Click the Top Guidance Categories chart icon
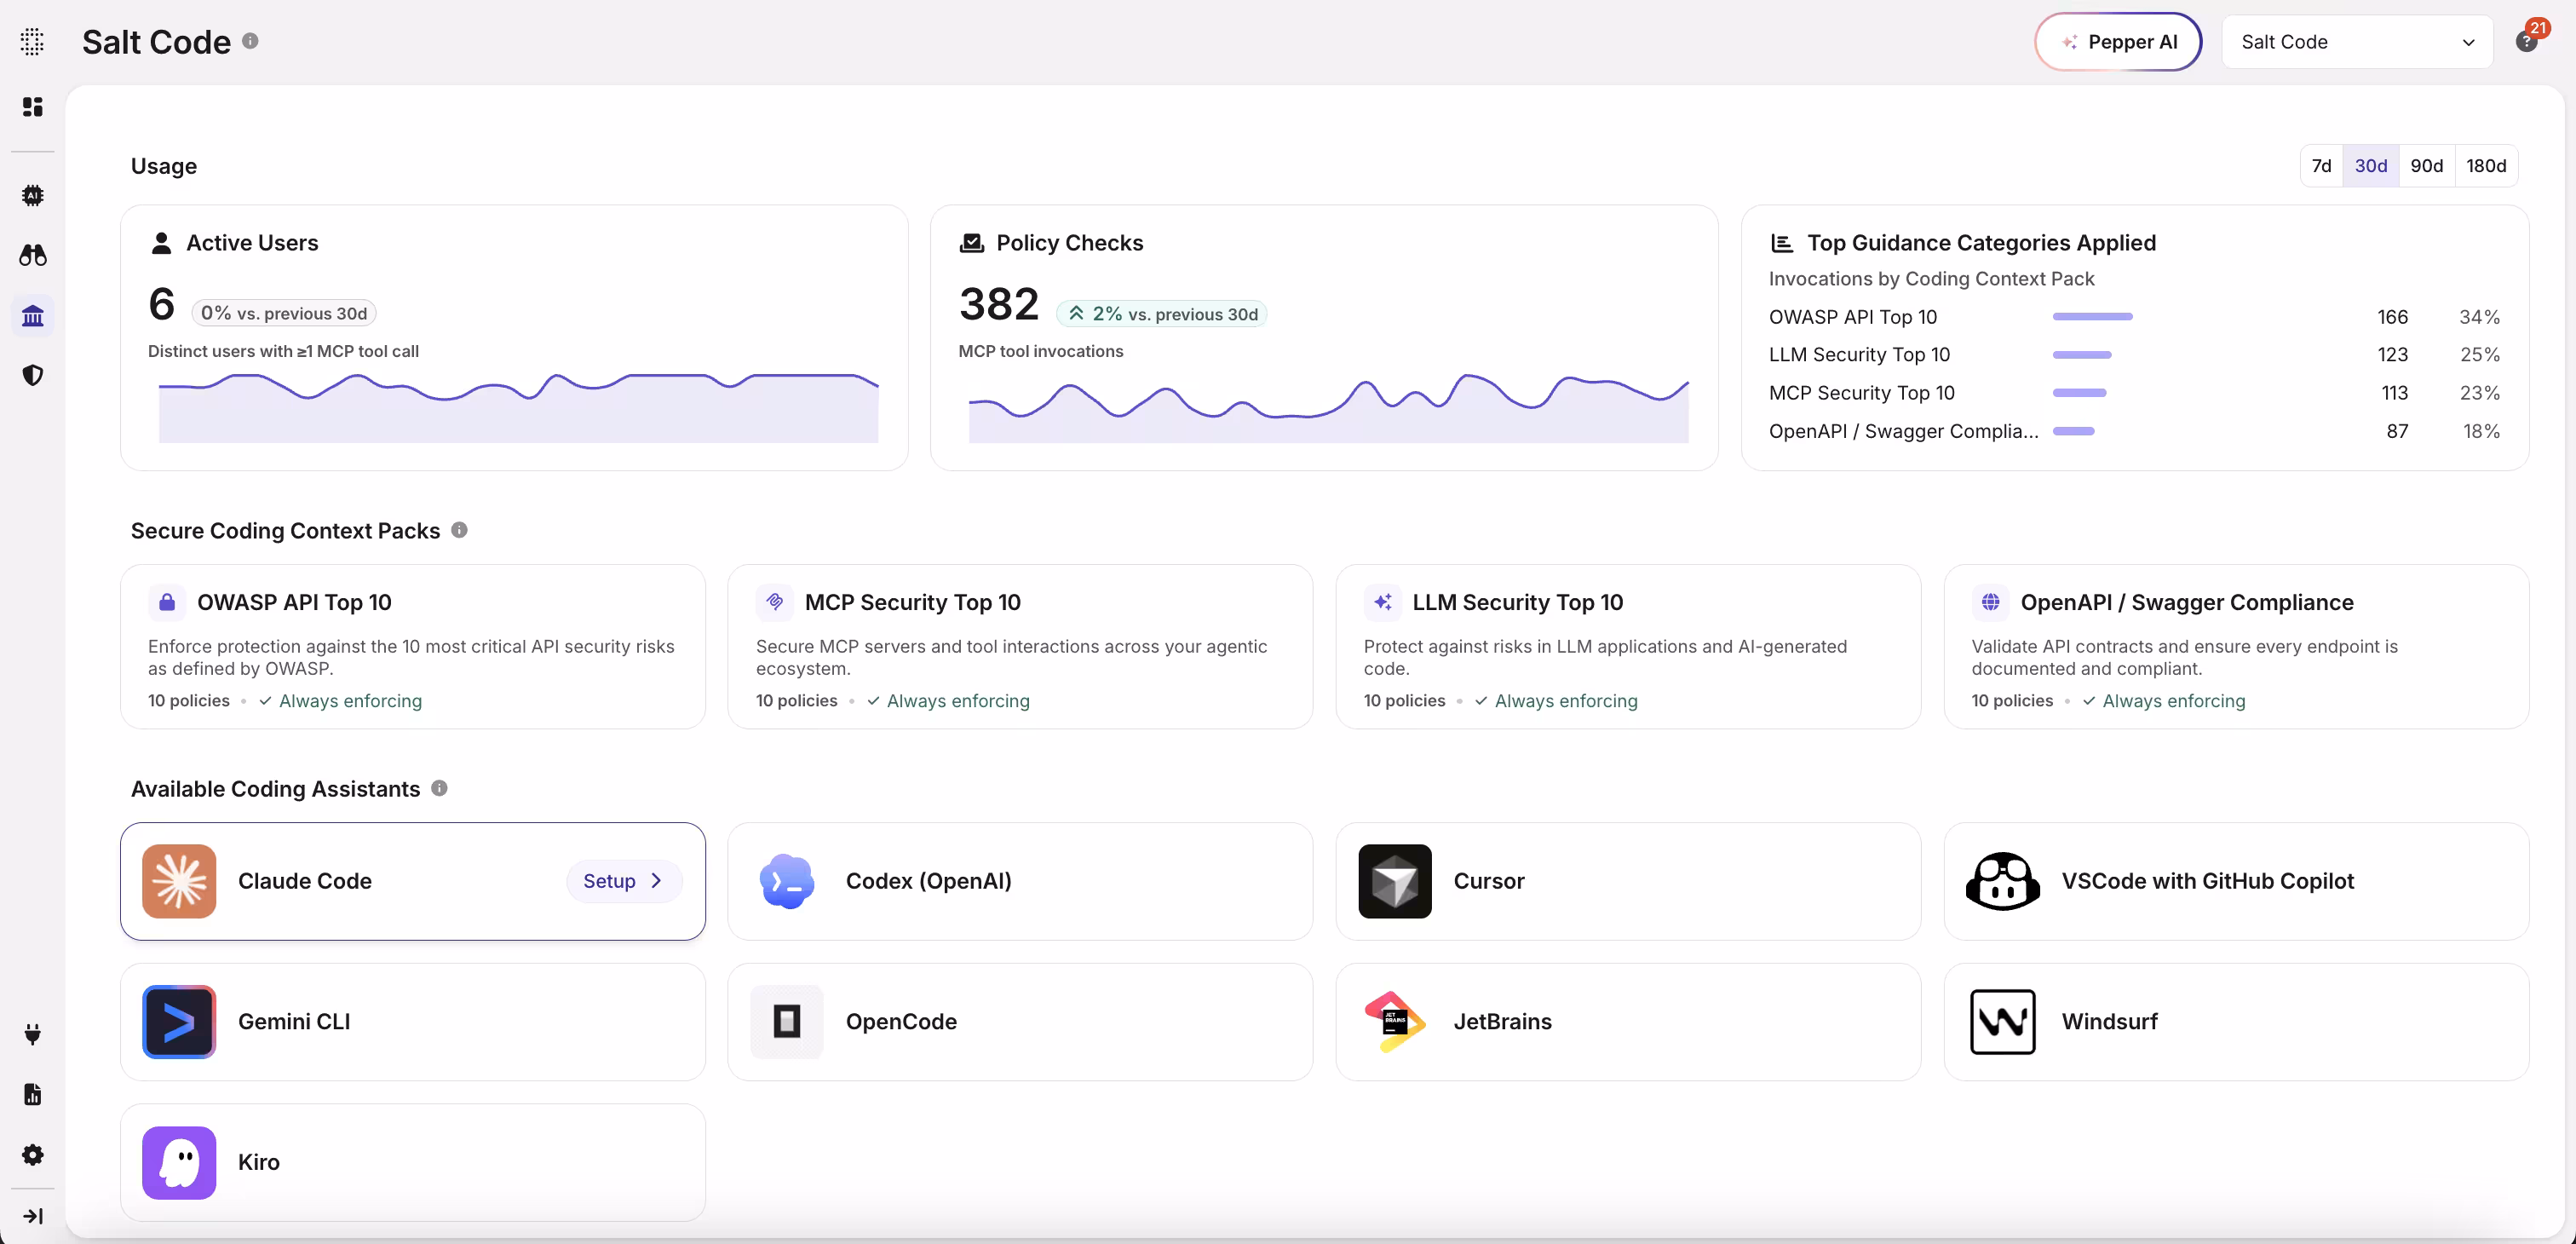 [x=1782, y=243]
